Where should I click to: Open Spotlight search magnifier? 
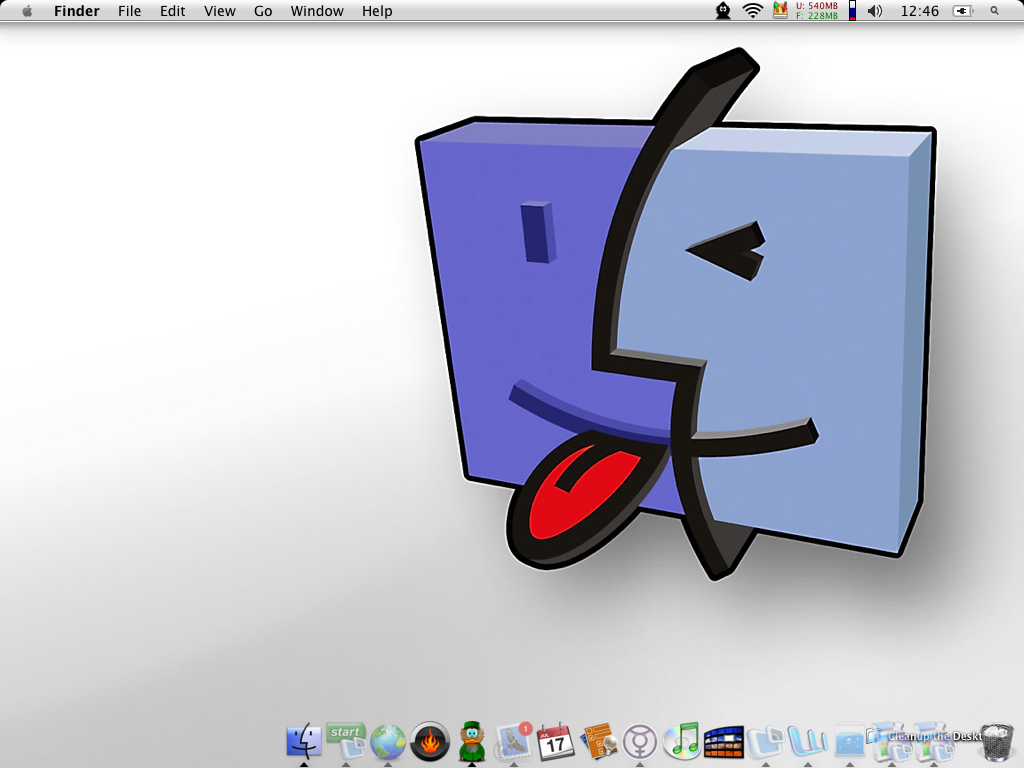[995, 11]
